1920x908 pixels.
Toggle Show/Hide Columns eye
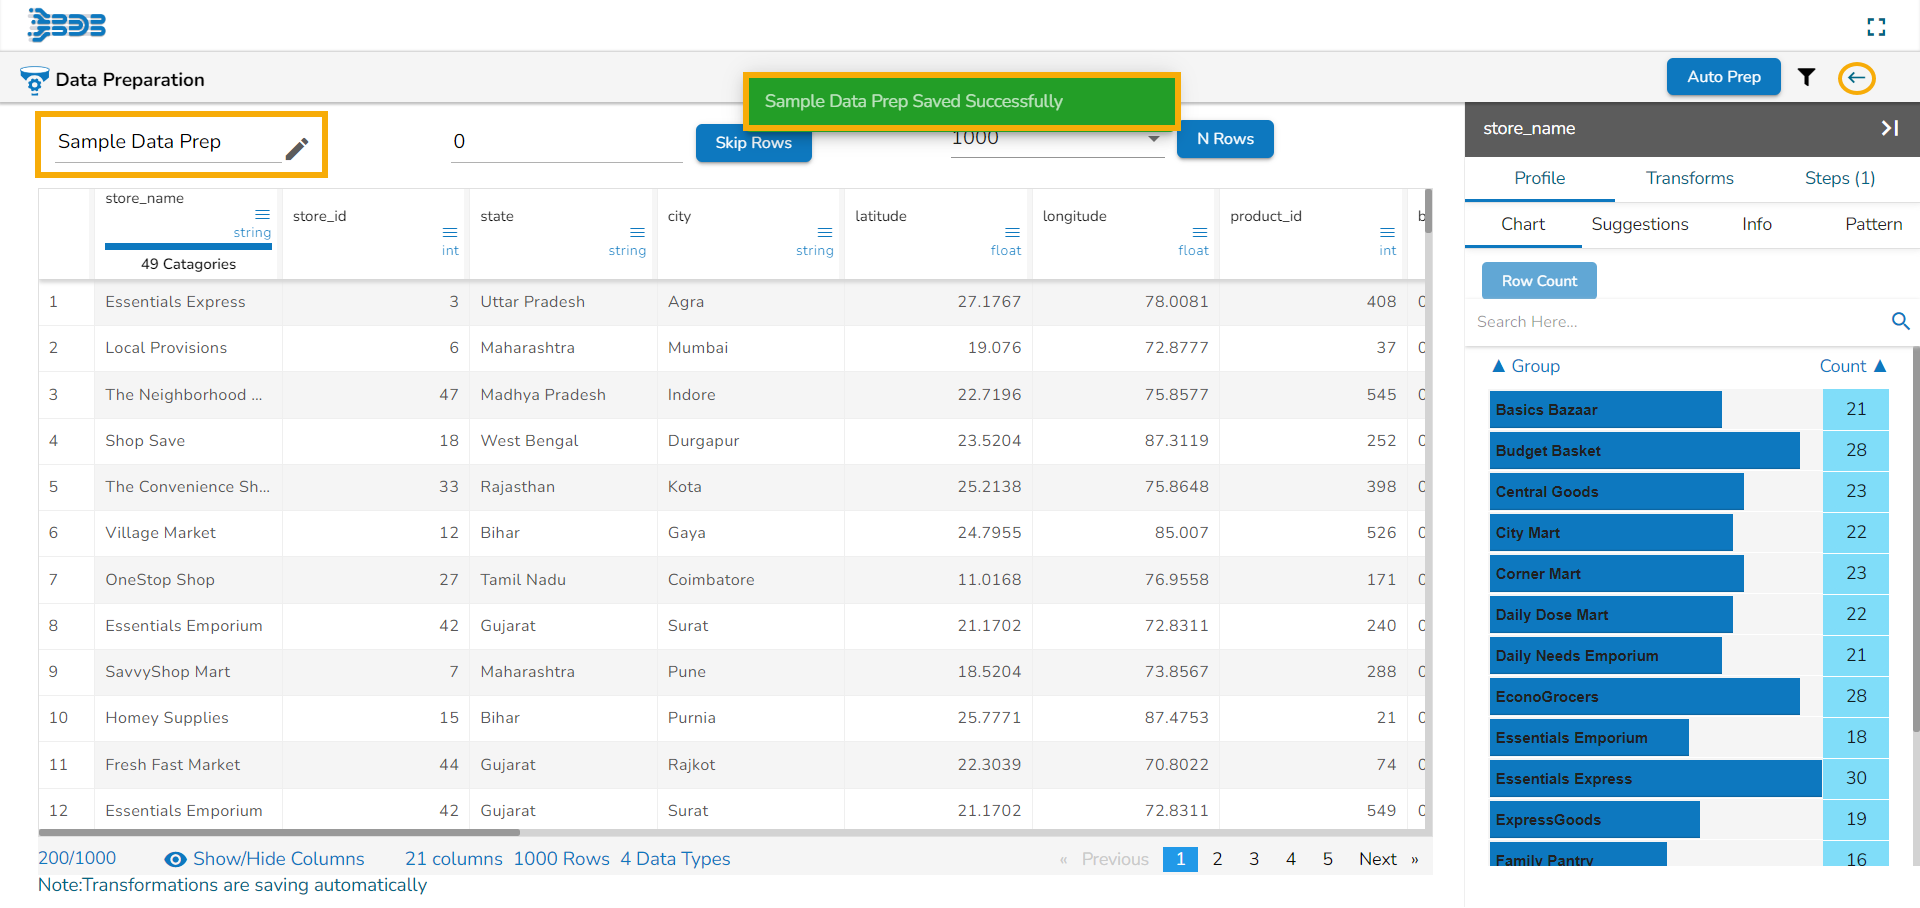176,859
